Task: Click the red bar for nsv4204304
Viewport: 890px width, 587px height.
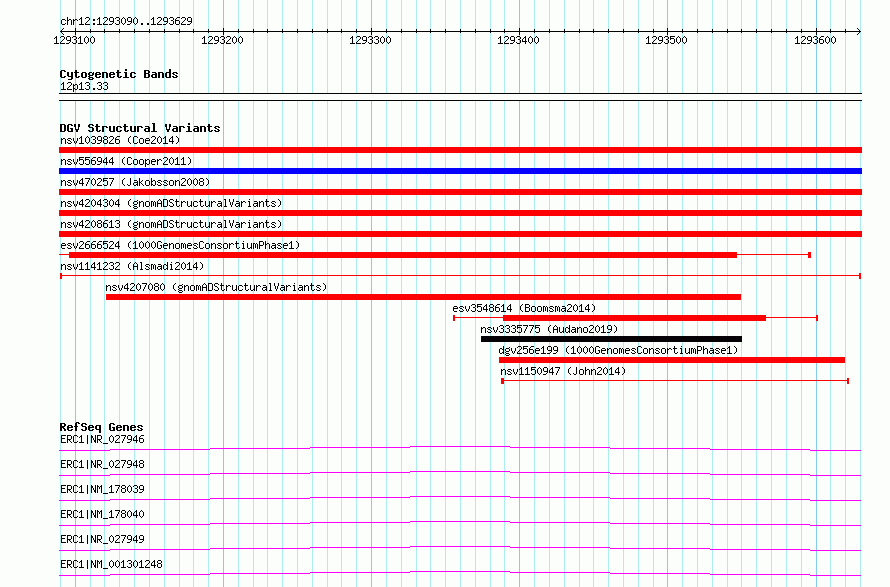Action: pos(460,213)
